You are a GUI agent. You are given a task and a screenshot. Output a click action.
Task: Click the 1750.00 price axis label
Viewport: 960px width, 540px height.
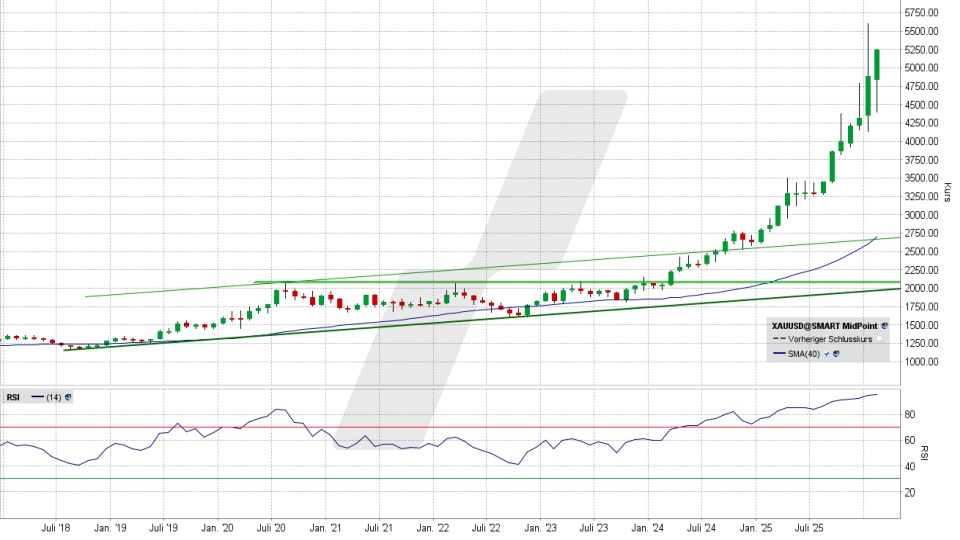point(921,307)
